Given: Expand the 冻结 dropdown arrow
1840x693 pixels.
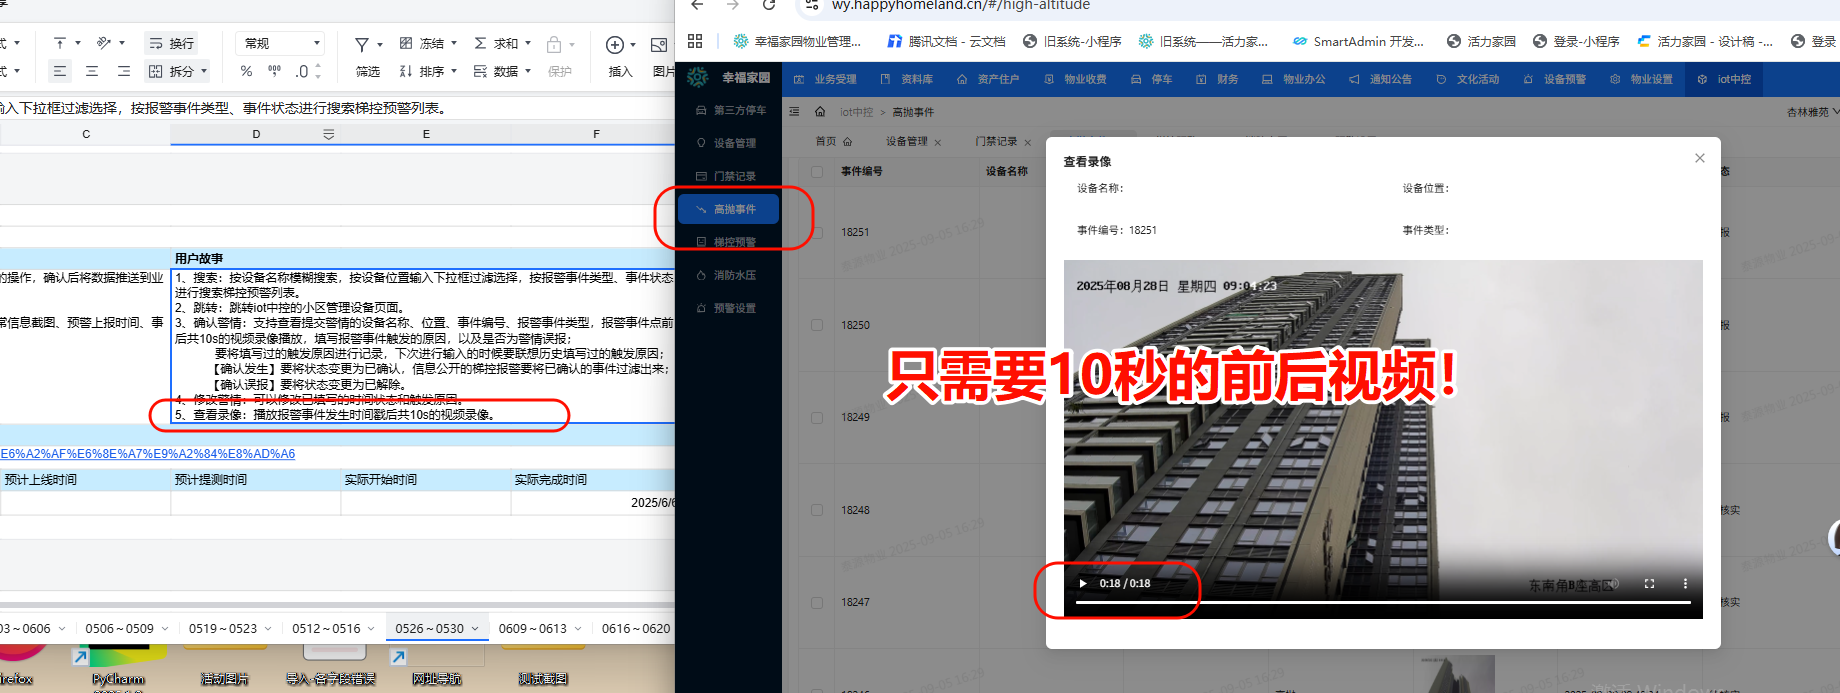Looking at the screenshot, I should click(454, 43).
